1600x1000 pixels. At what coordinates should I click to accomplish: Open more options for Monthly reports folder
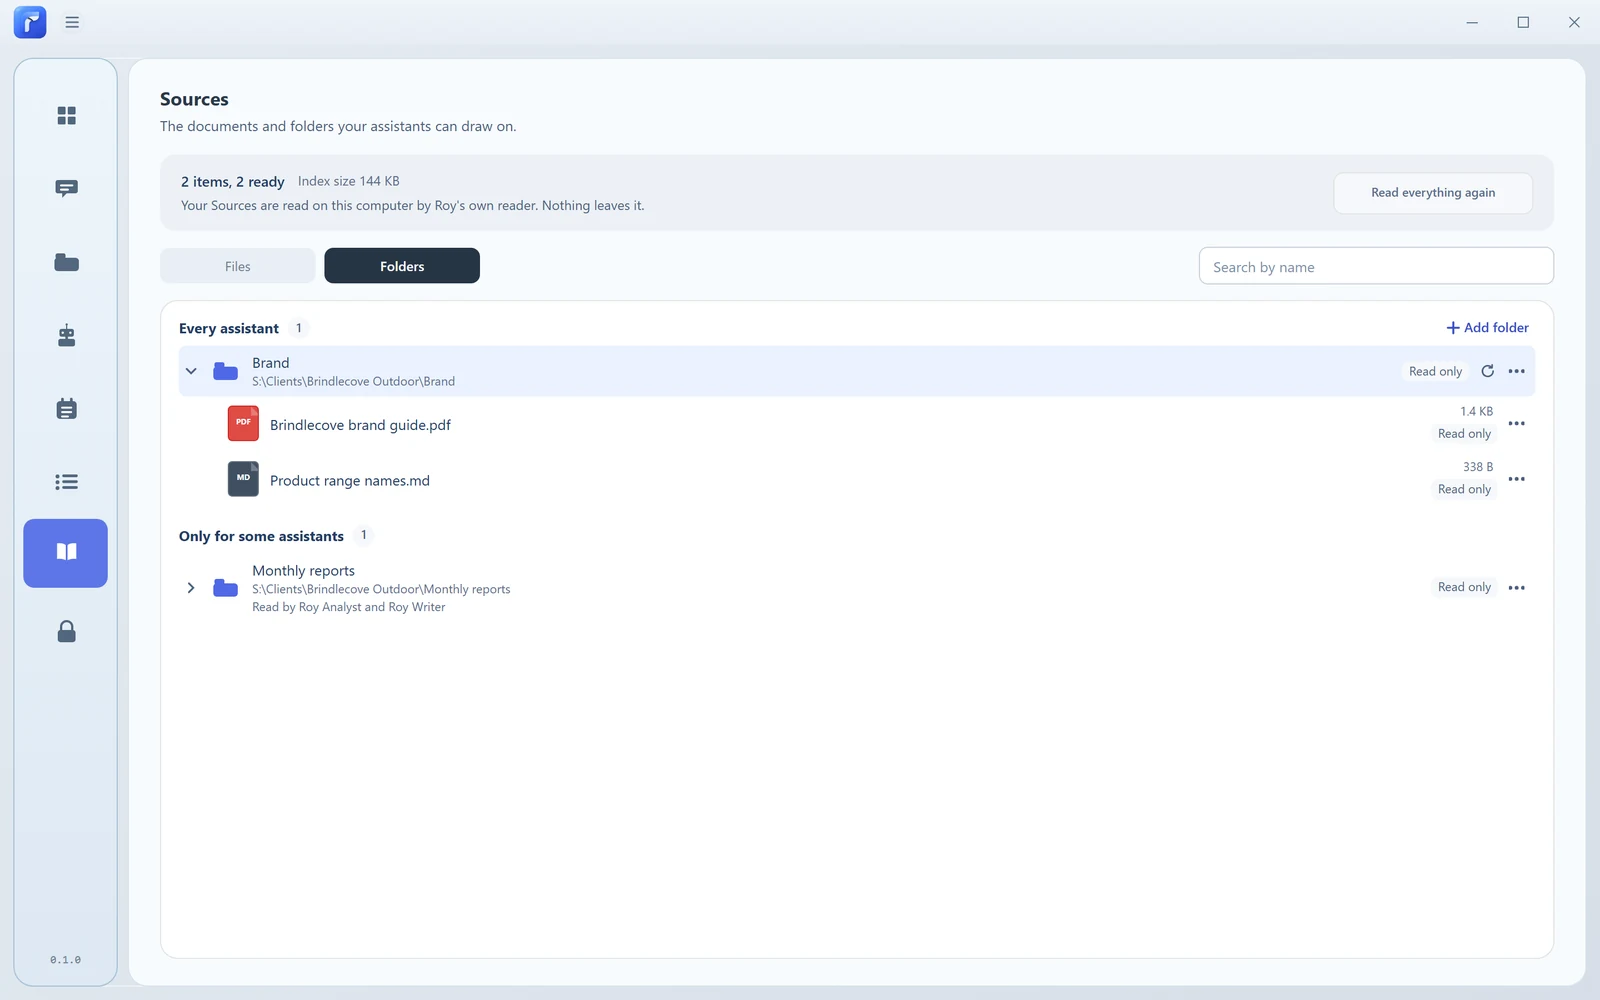point(1516,588)
